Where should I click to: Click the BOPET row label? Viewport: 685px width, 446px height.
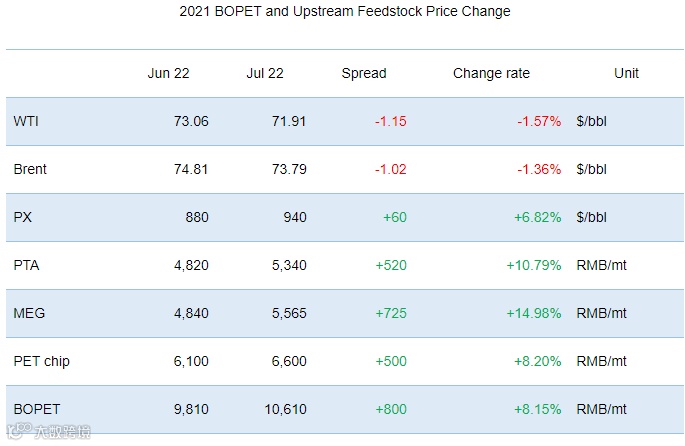(36, 409)
